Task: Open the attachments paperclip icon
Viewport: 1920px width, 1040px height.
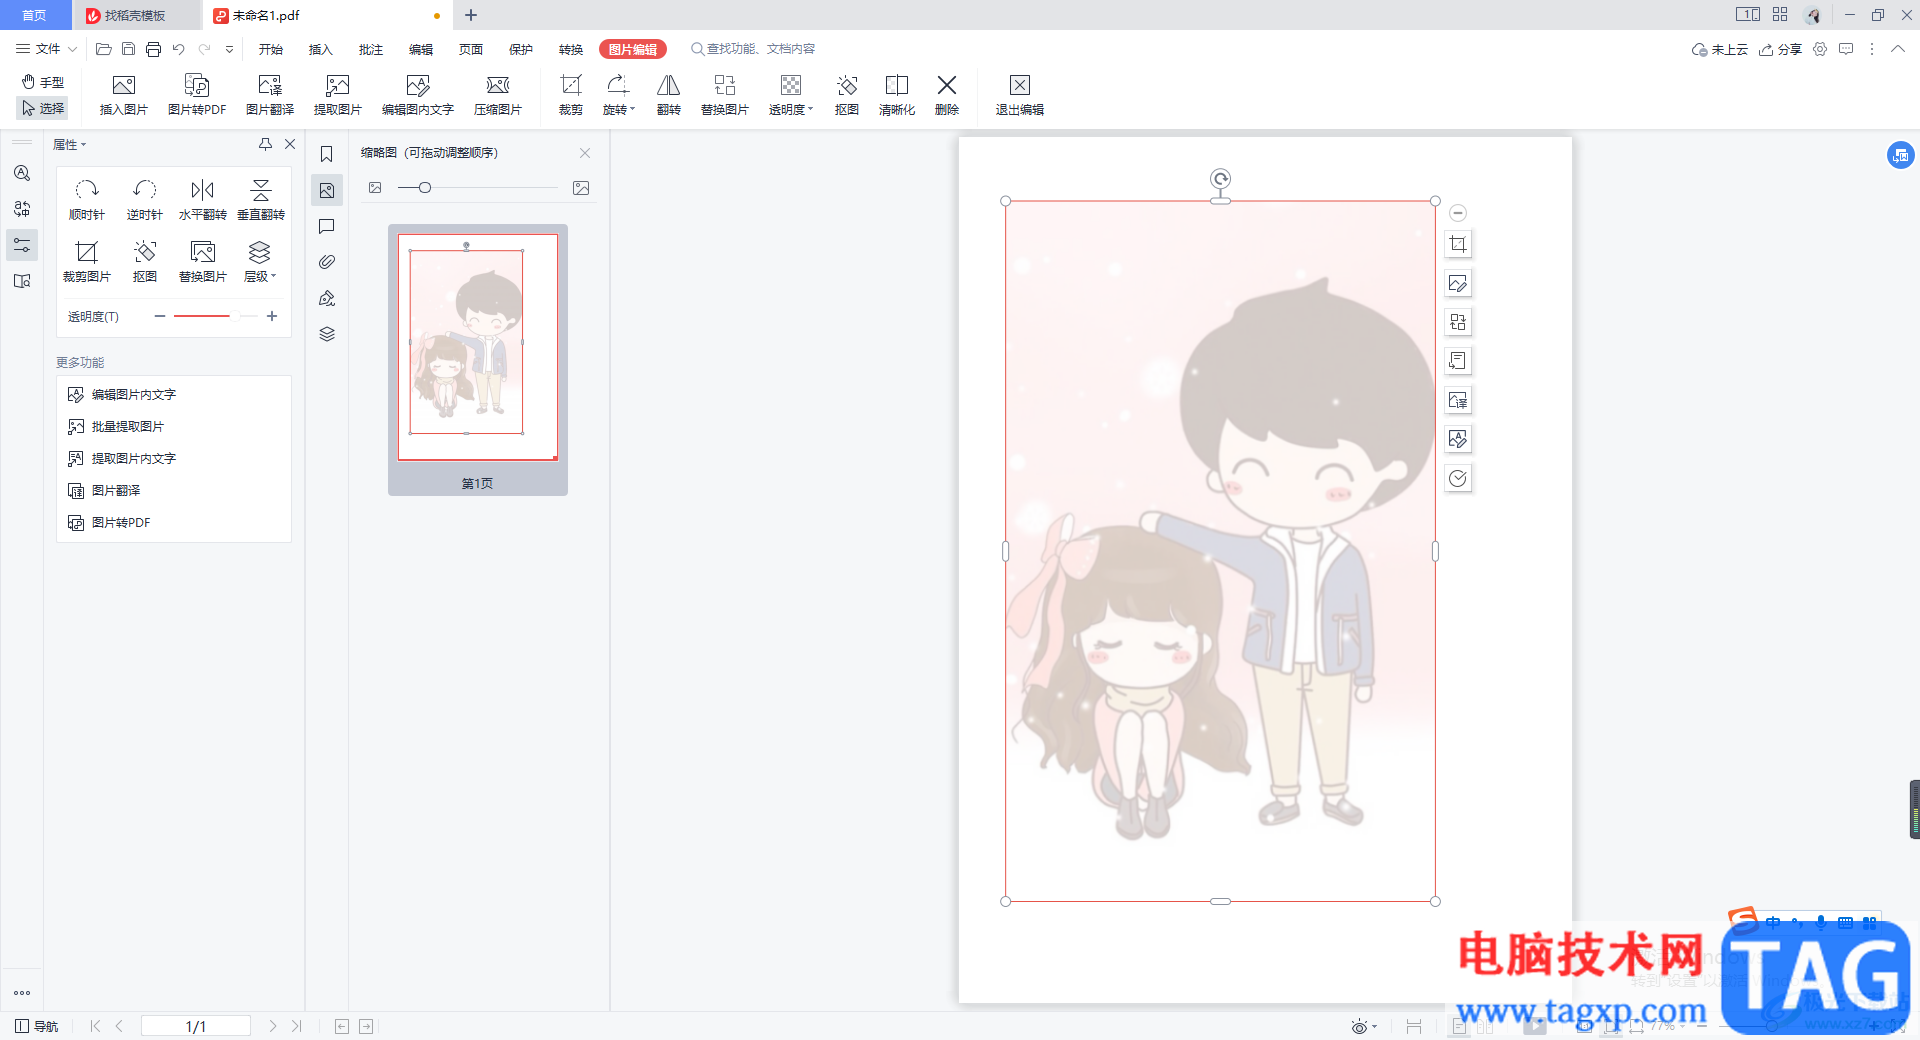Action: (x=327, y=262)
